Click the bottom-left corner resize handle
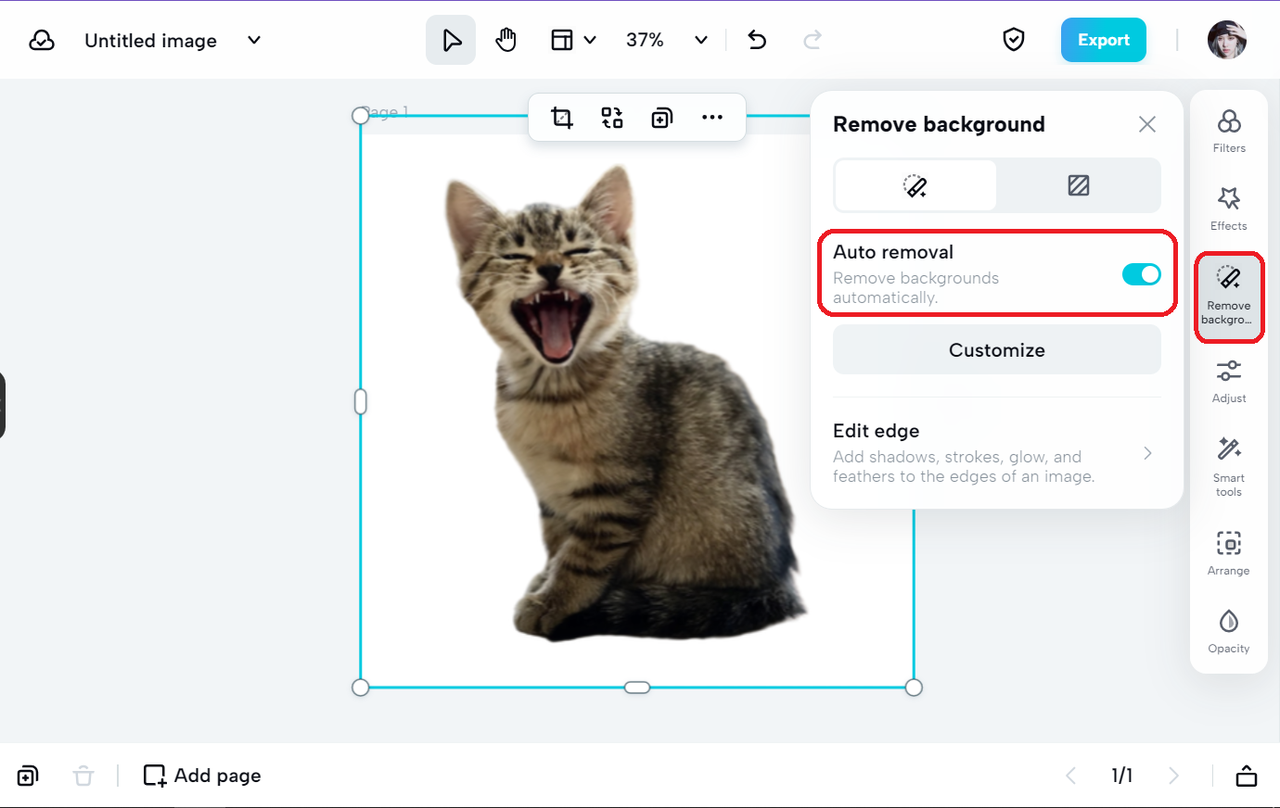This screenshot has width=1280, height=808. coord(361,687)
